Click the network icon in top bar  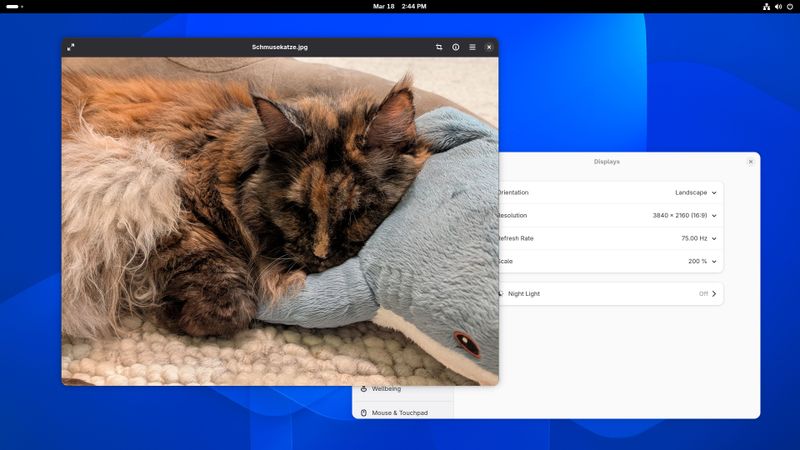[x=766, y=7]
